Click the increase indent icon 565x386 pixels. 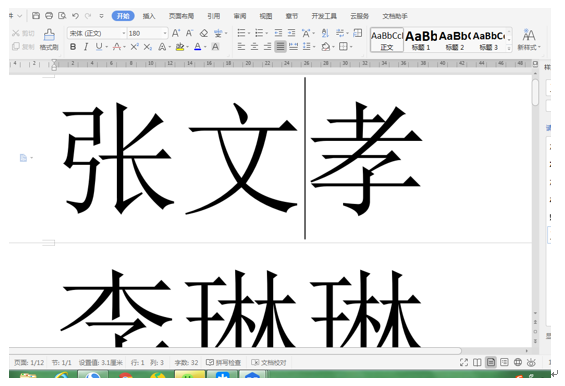[292, 33]
